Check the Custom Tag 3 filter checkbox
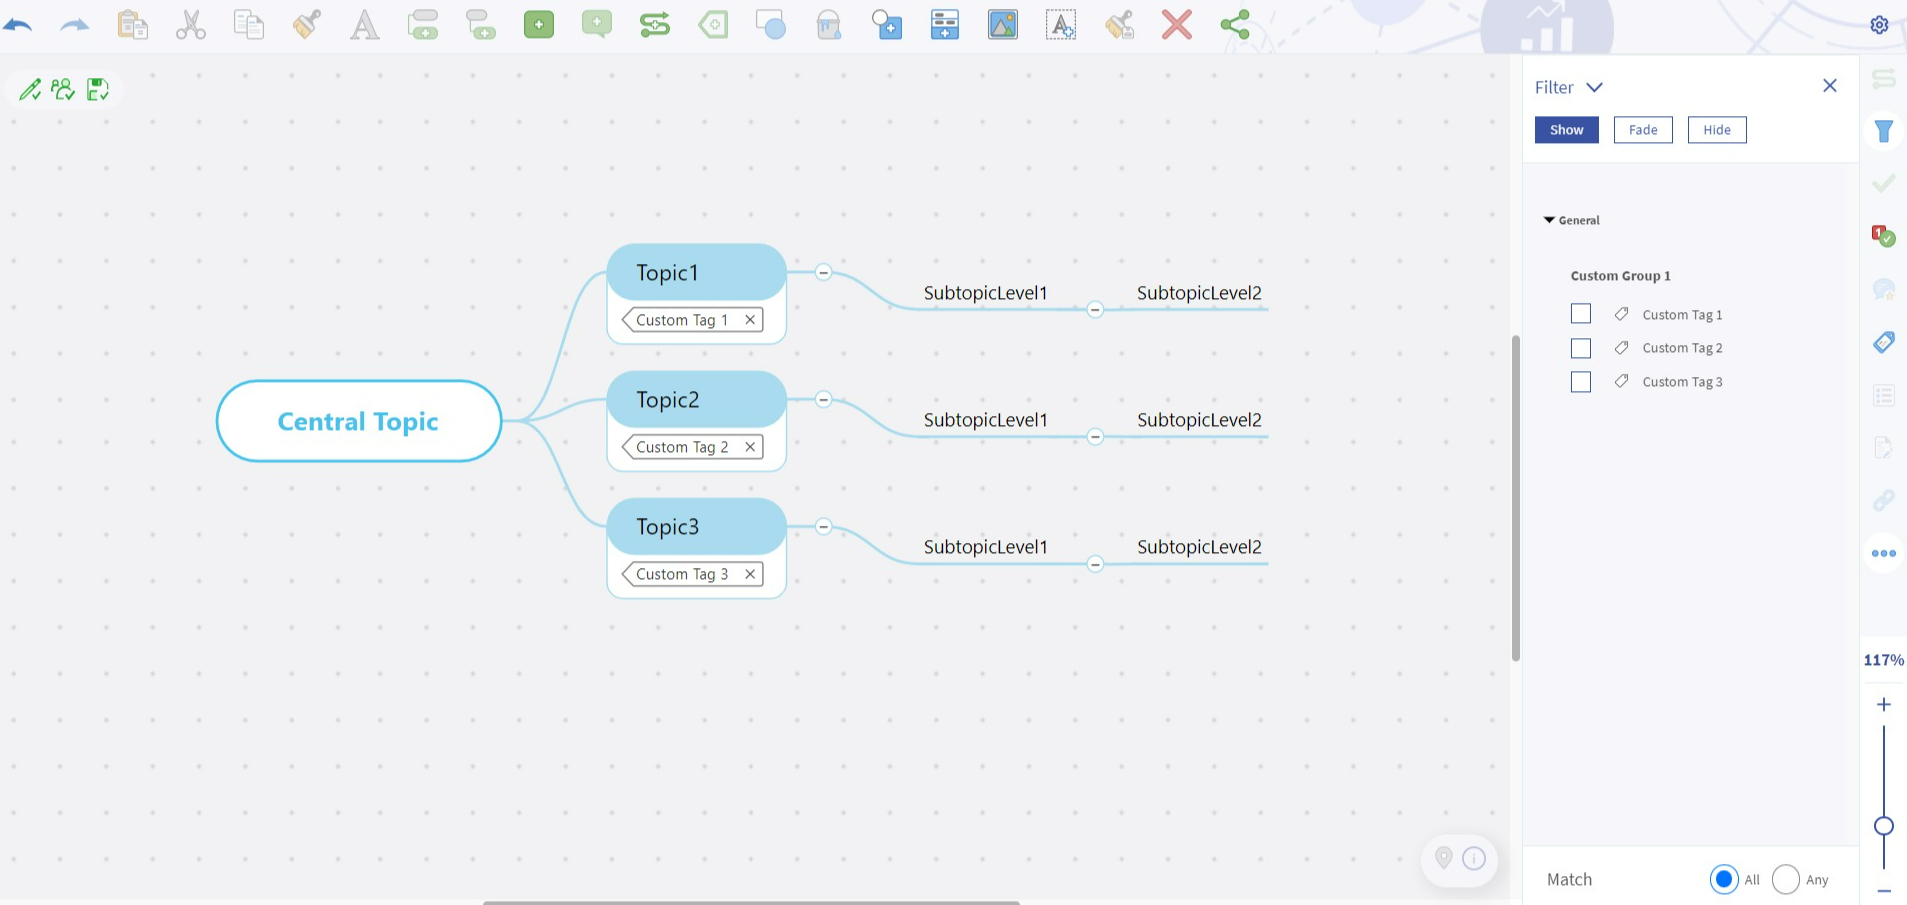1907x905 pixels. (x=1580, y=382)
